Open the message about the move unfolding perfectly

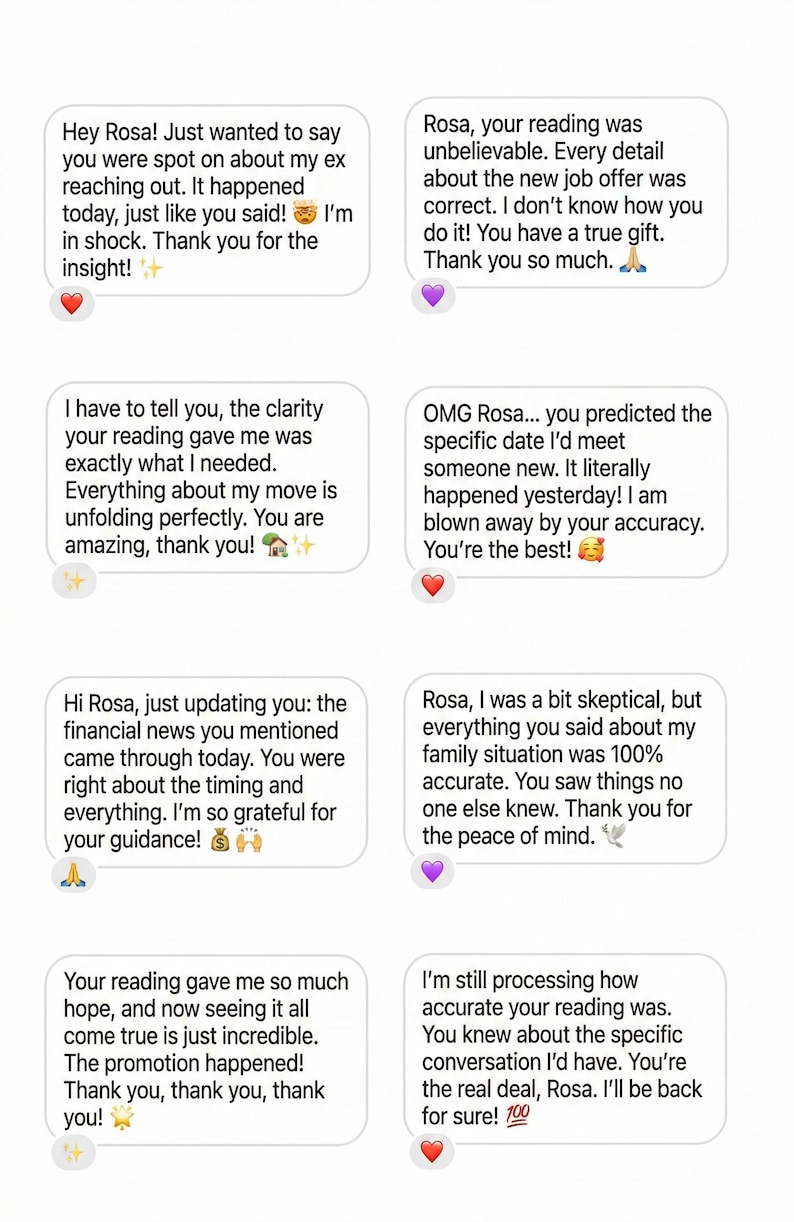[207, 477]
